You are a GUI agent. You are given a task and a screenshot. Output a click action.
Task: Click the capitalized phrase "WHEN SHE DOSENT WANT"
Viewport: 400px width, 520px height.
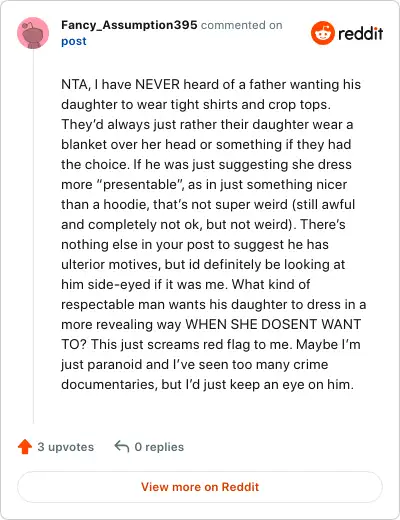pyautogui.click(x=273, y=324)
